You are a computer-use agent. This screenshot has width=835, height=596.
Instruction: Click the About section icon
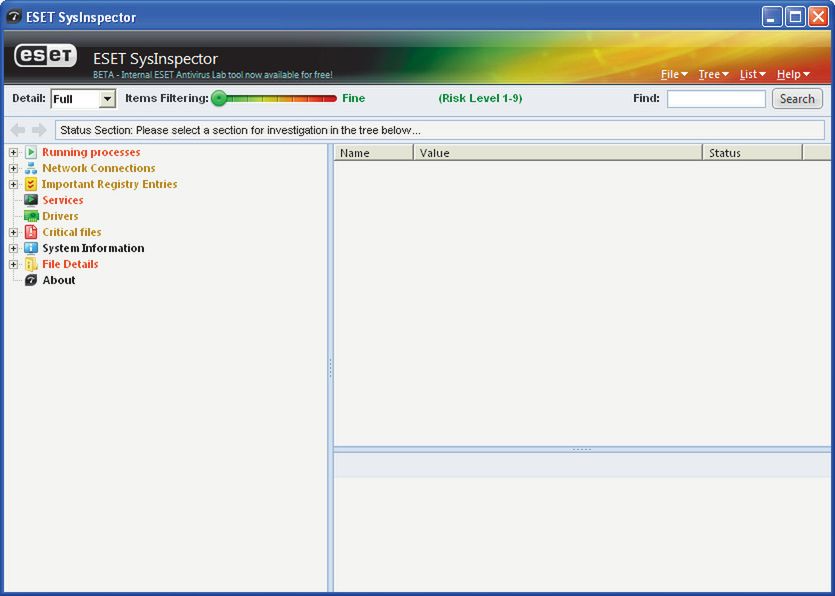click(31, 280)
